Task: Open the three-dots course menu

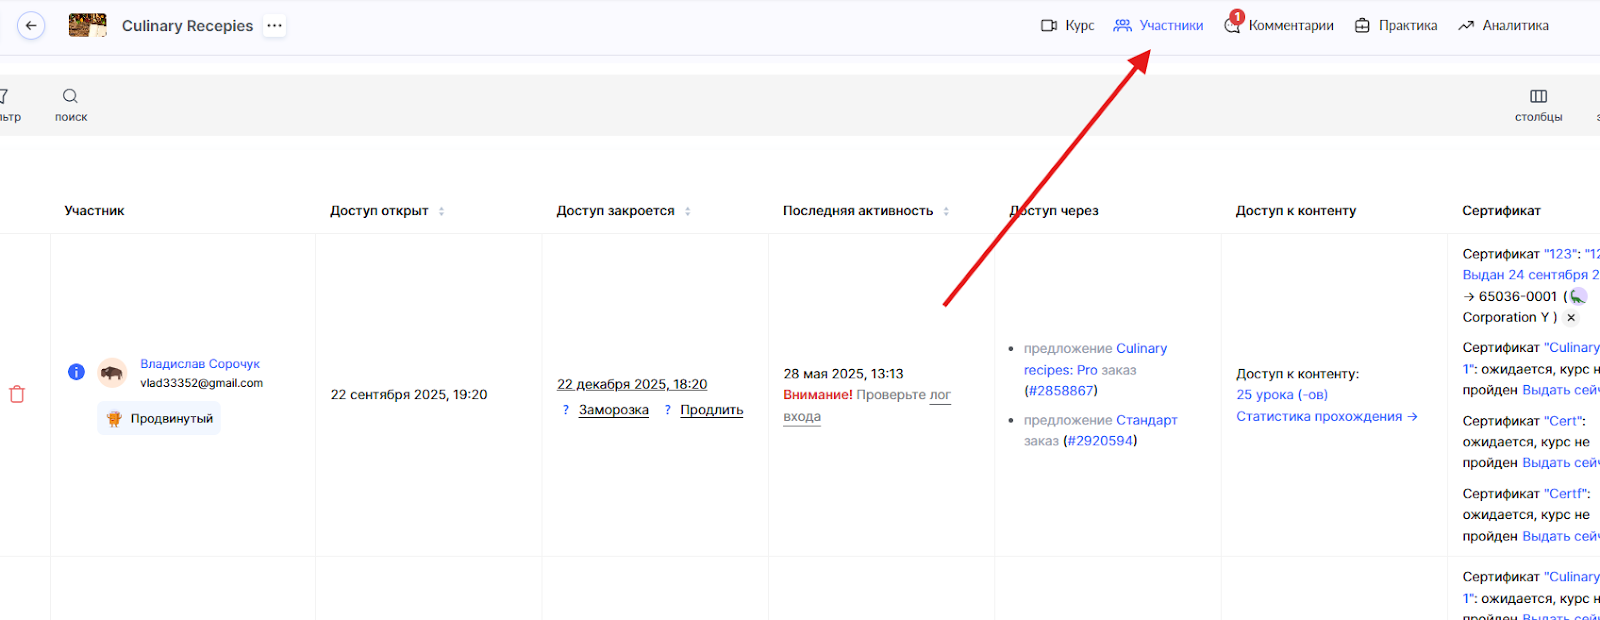Action: click(274, 26)
